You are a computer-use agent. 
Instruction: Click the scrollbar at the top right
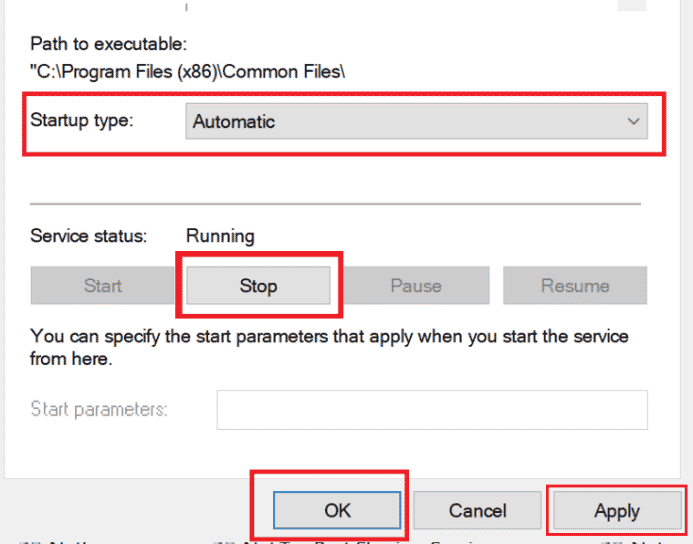pos(631,5)
